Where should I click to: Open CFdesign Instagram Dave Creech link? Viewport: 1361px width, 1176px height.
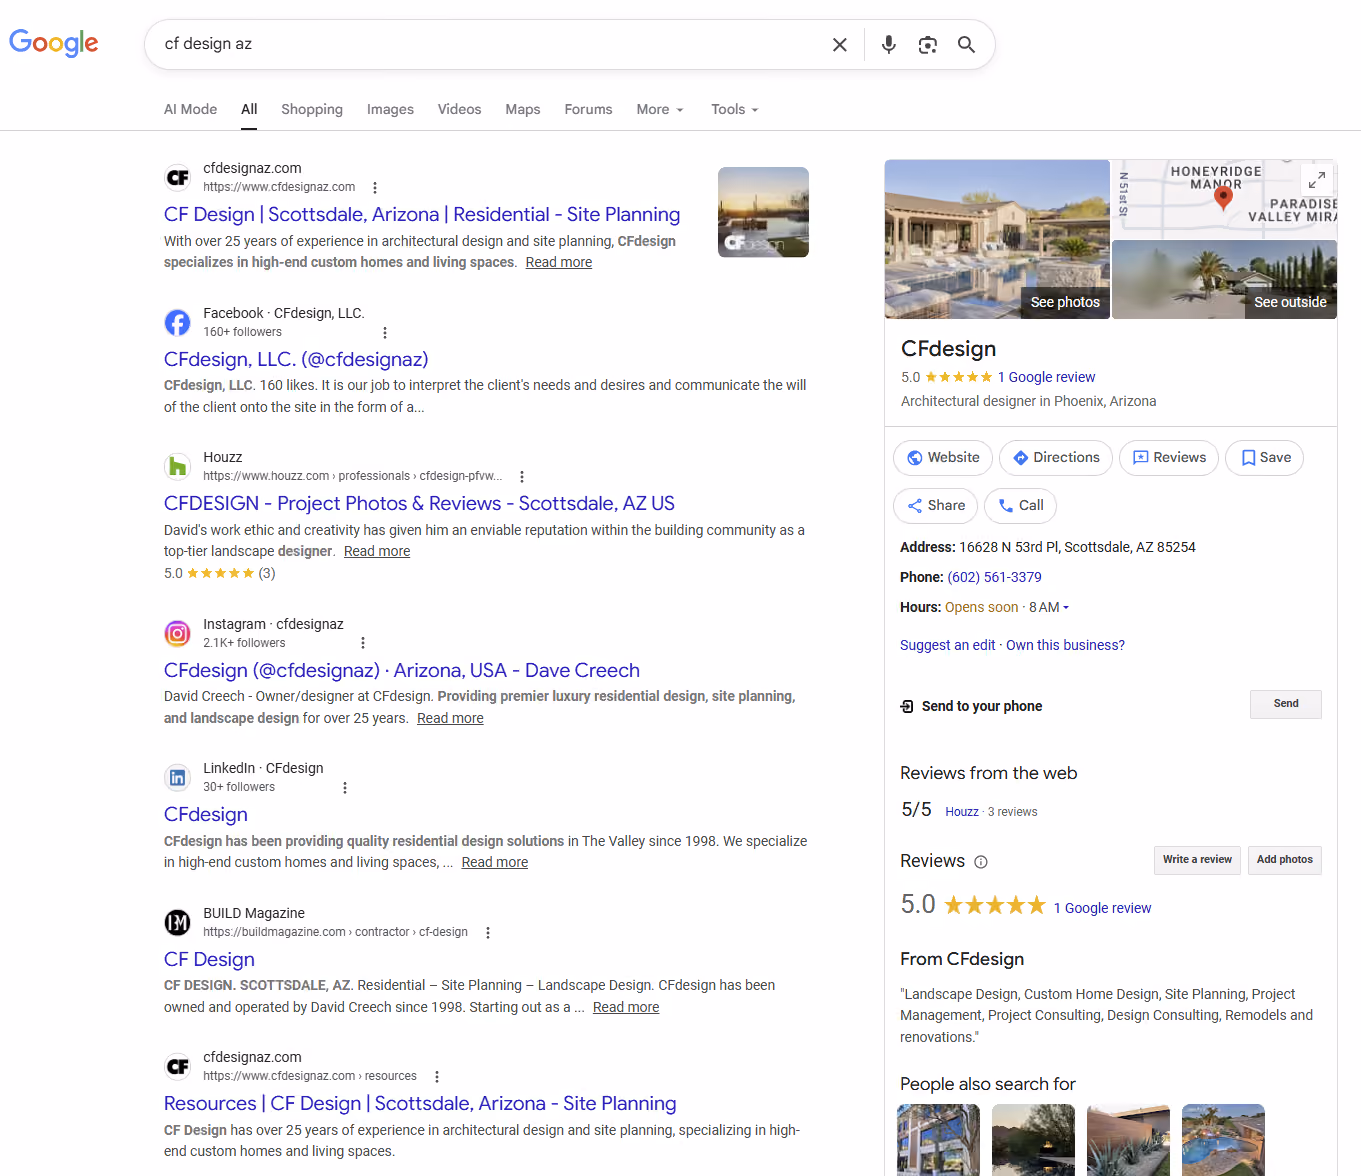(x=402, y=671)
